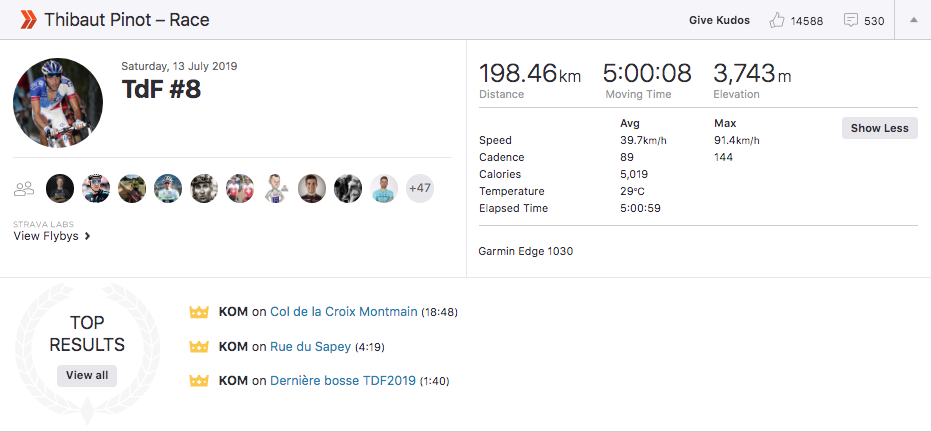Open the ninth dark athlete avatar

[x=348, y=189]
